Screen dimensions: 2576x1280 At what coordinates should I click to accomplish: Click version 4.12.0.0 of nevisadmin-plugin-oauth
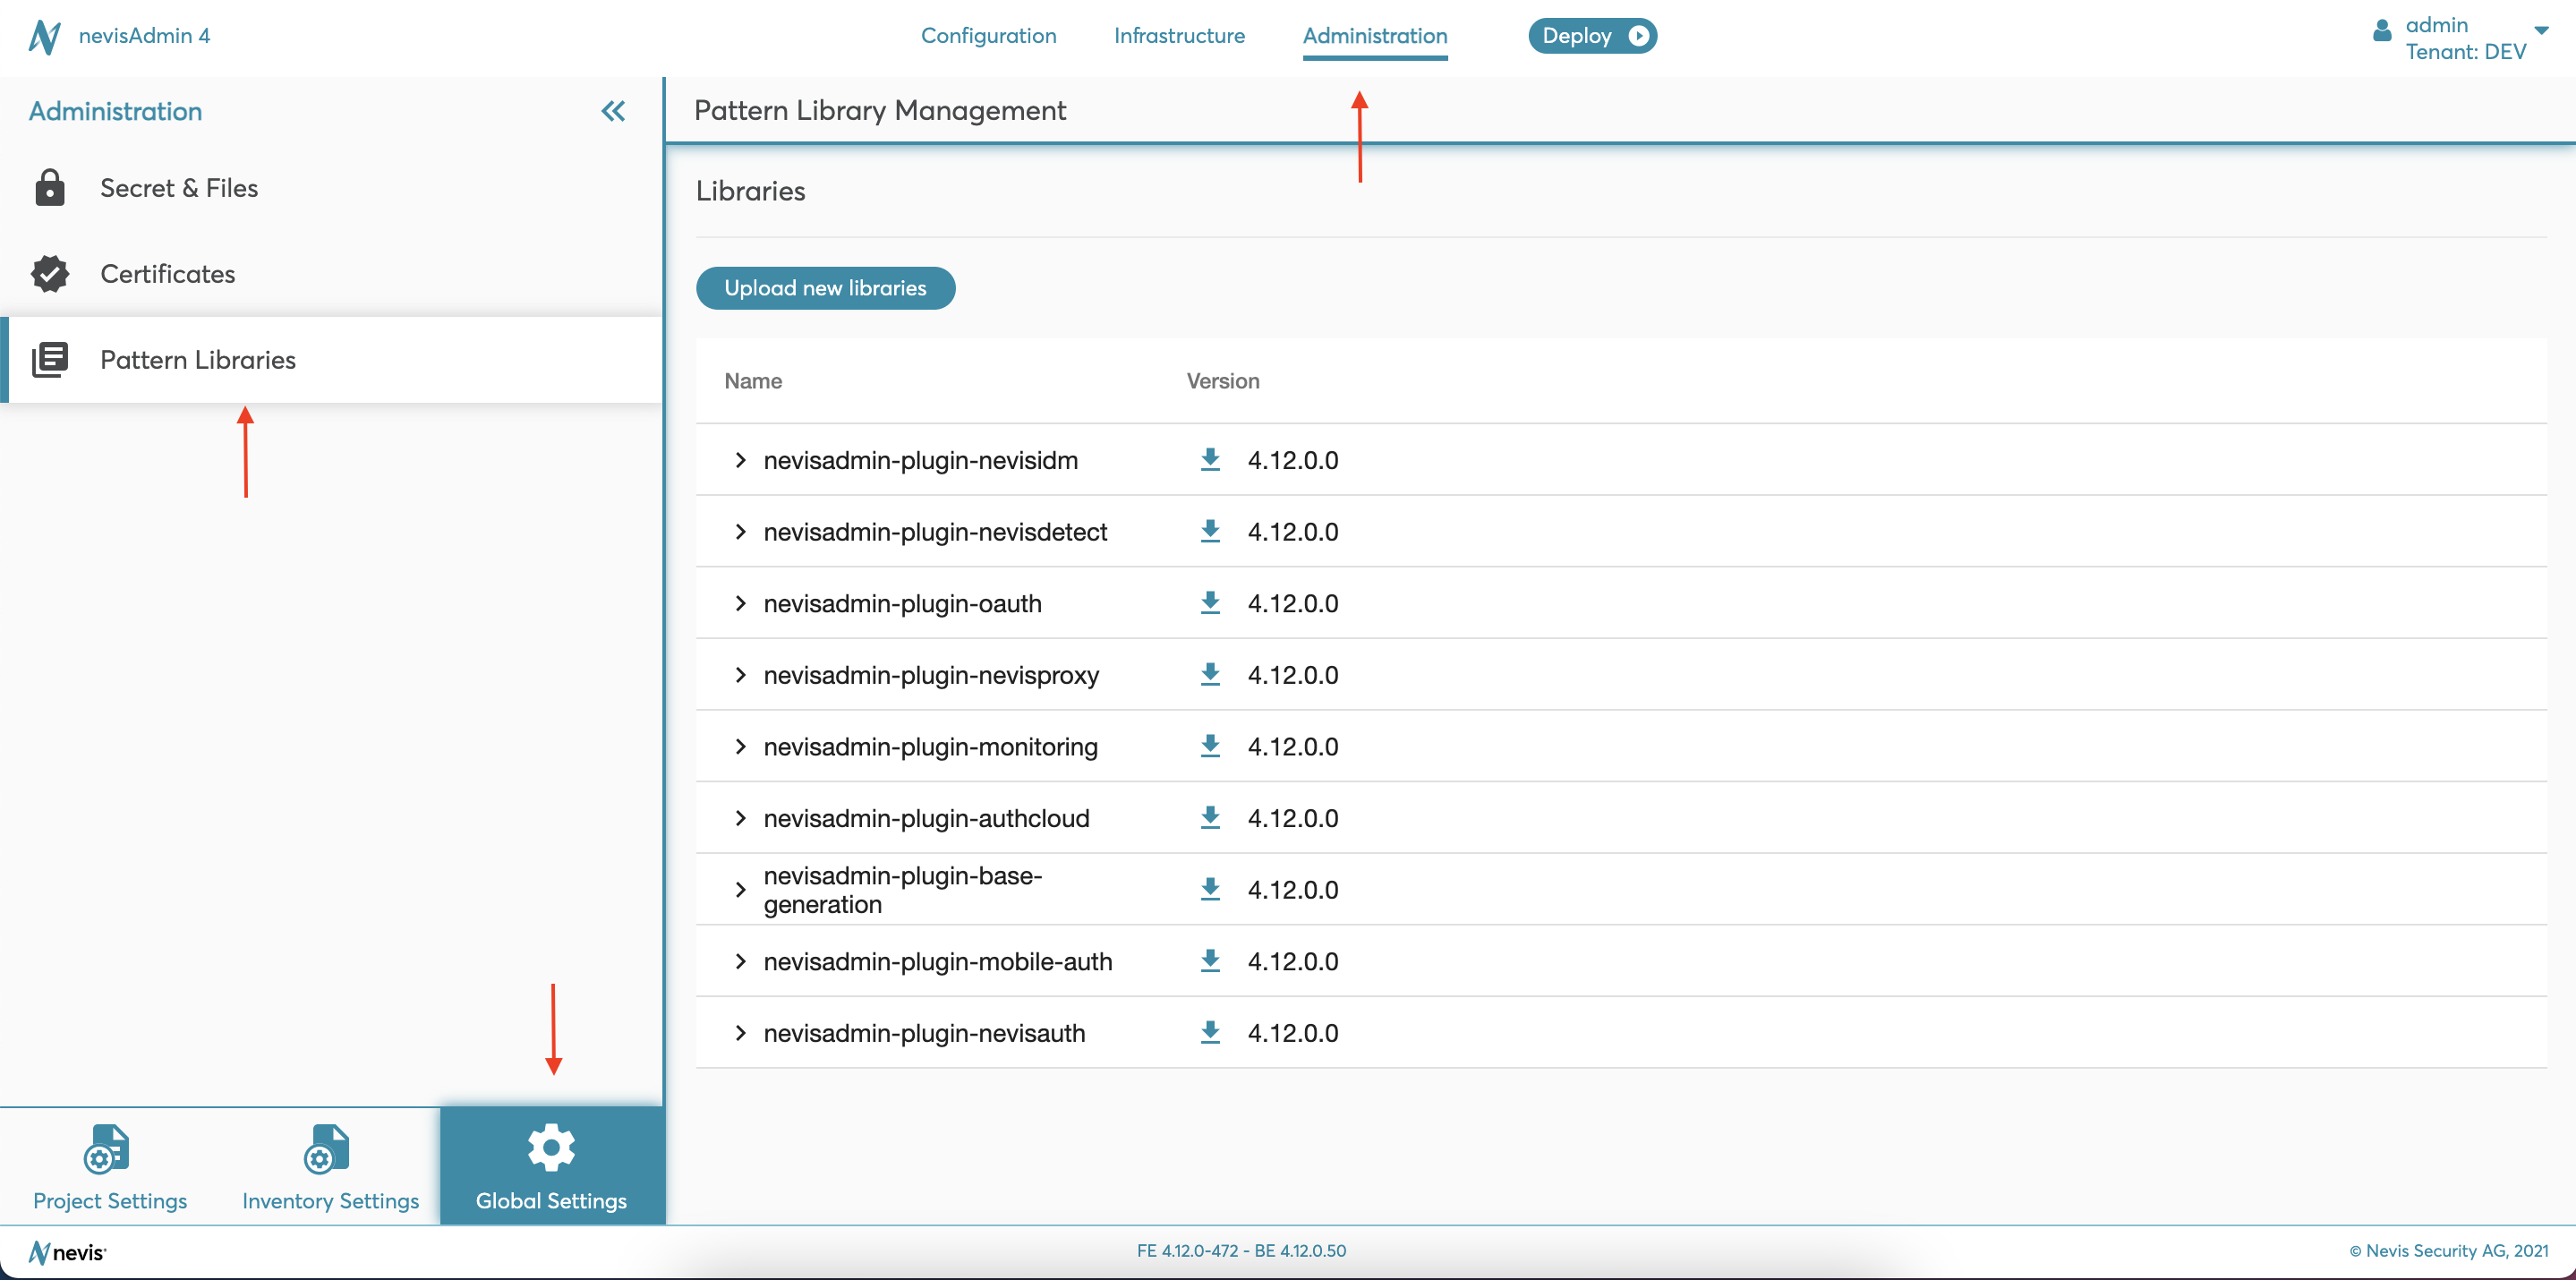click(1293, 604)
